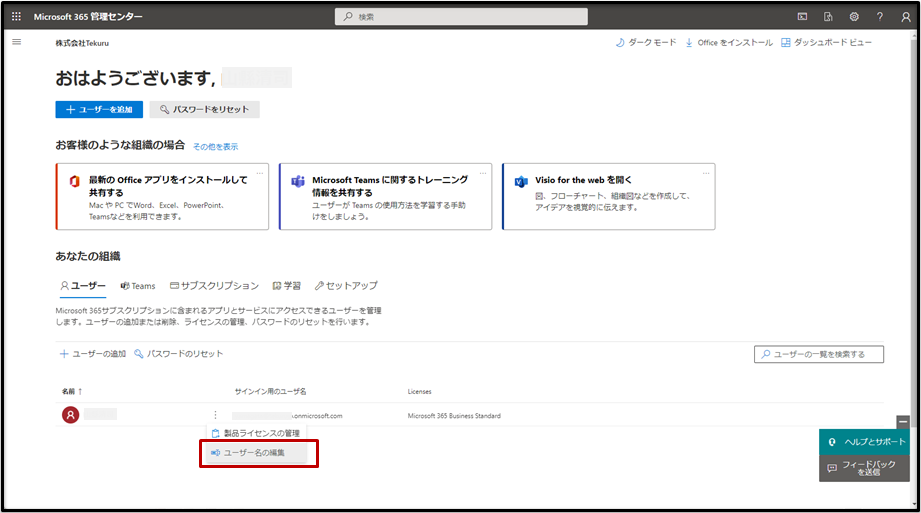Image resolution: width=921 pixels, height=513 pixels.
Task: Click the Microsoft 365 Business Standard license text
Action: [x=454, y=415]
